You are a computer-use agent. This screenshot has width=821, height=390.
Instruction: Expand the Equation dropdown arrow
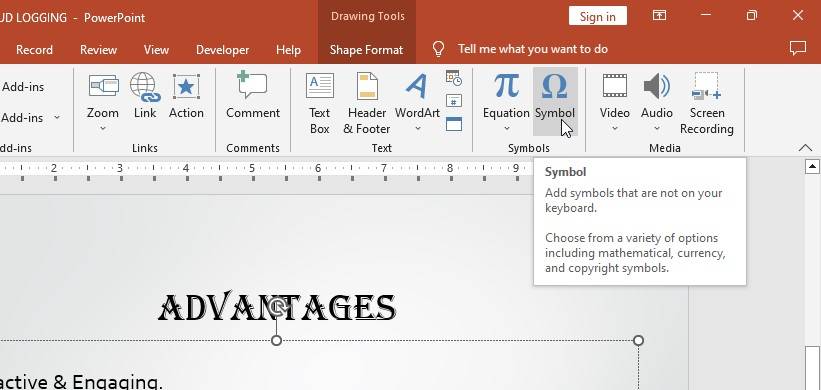pos(506,128)
